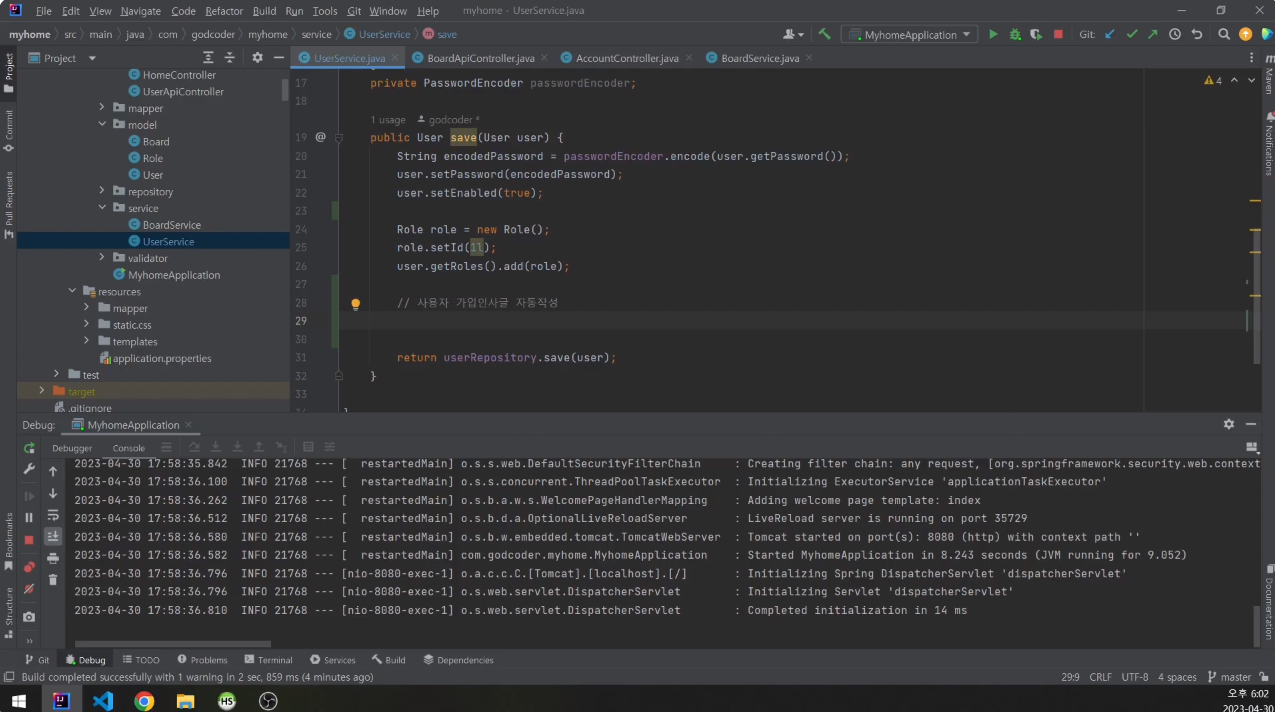Screen dimensions: 1275x712
Task: Expand the validator package
Action: click(102, 258)
